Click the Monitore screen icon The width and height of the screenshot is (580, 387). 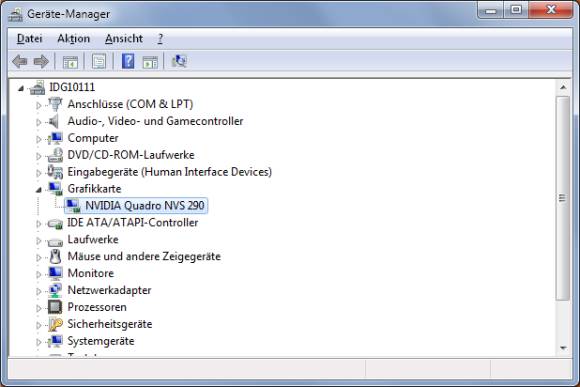click(55, 274)
